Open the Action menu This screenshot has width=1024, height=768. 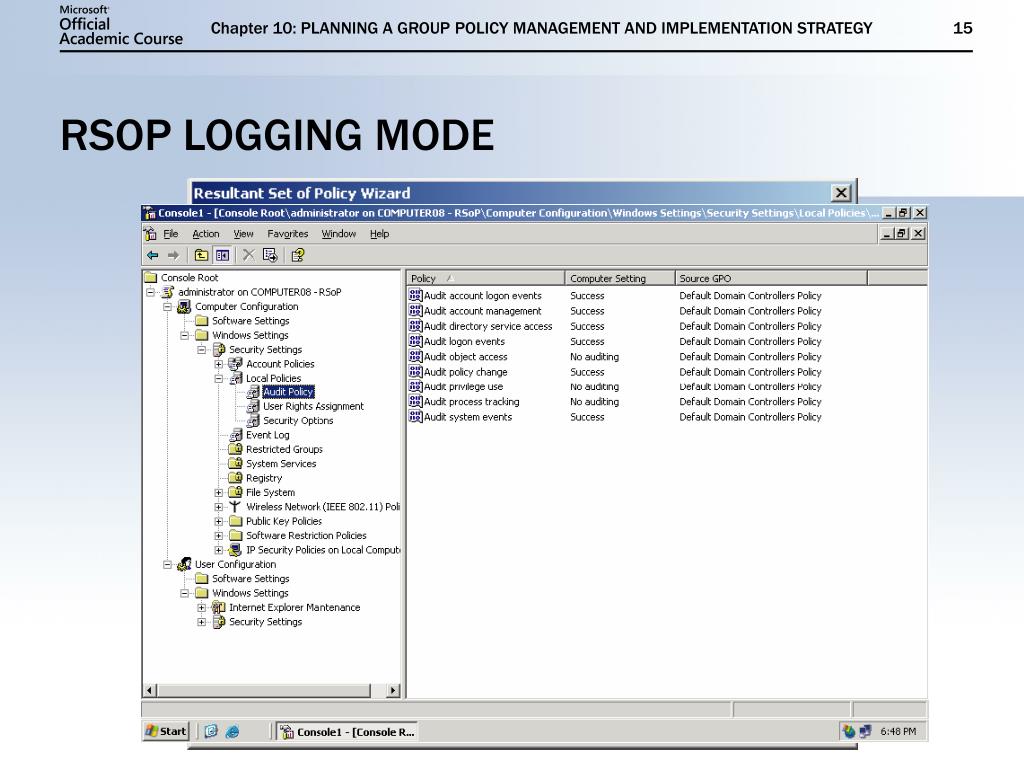206,234
